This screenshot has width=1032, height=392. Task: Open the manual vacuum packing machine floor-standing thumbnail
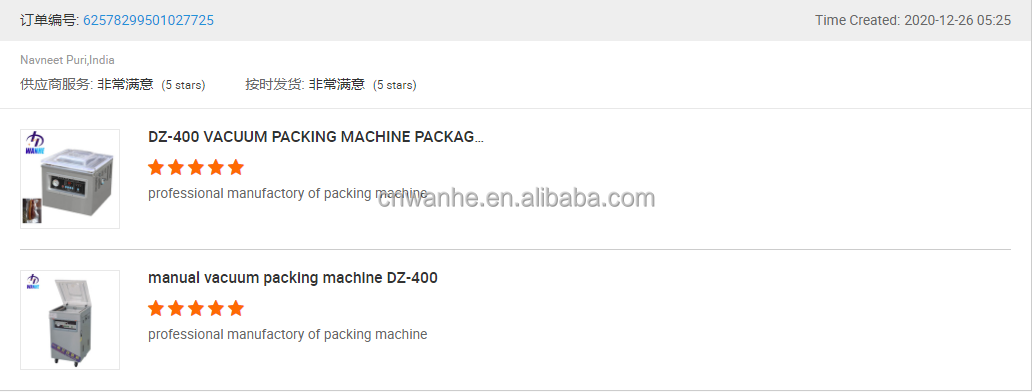coord(70,320)
